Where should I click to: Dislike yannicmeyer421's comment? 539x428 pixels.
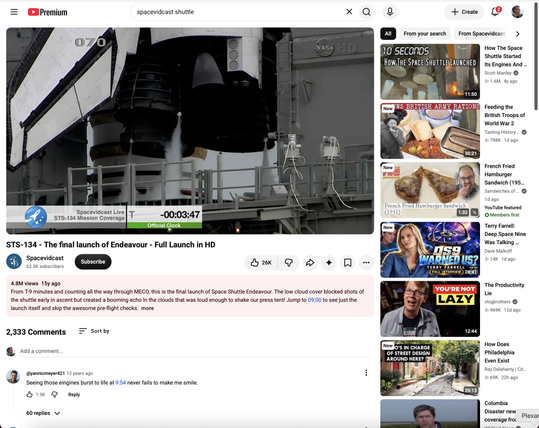coord(55,394)
